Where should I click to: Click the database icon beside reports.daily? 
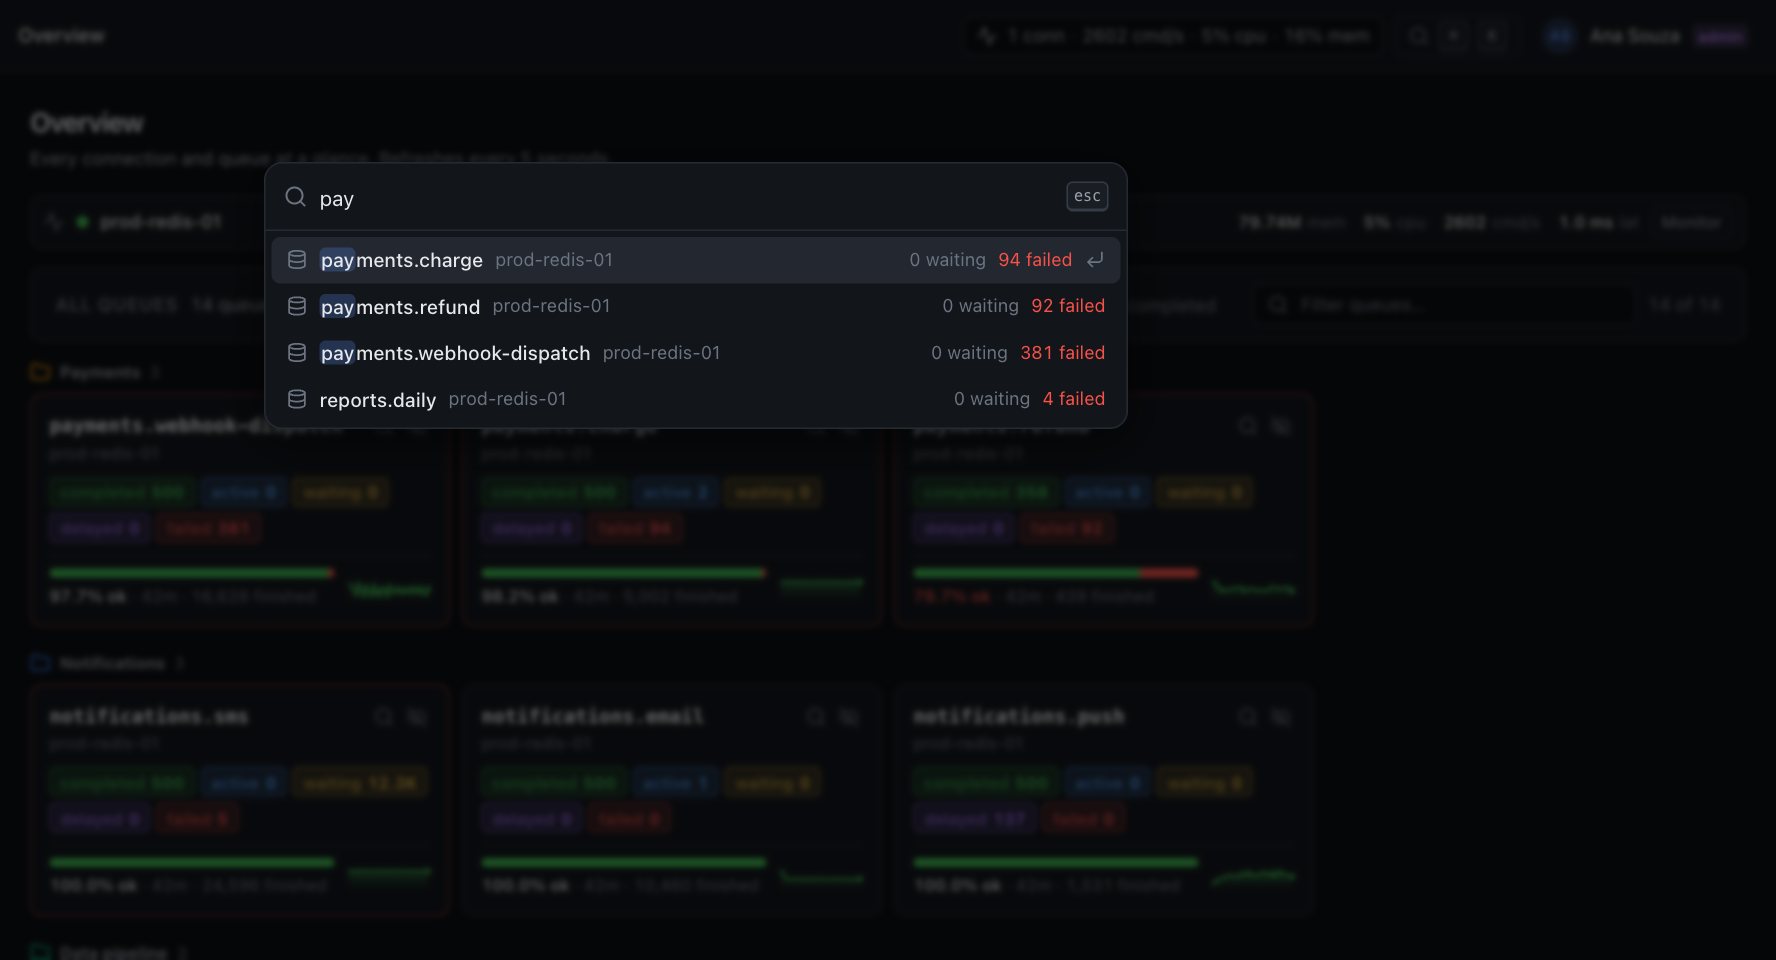point(297,399)
